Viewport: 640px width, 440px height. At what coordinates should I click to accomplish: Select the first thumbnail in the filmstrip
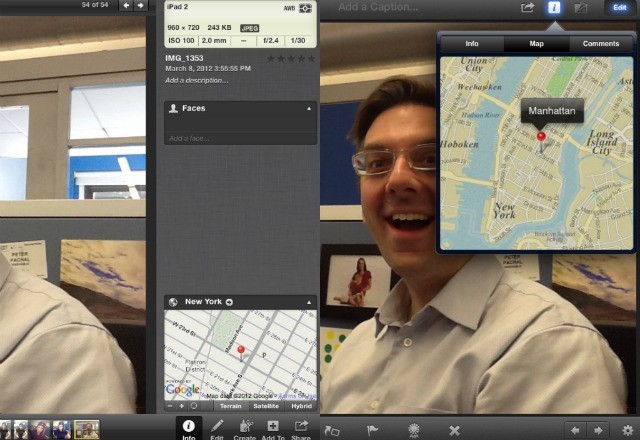pyautogui.click(x=5, y=430)
